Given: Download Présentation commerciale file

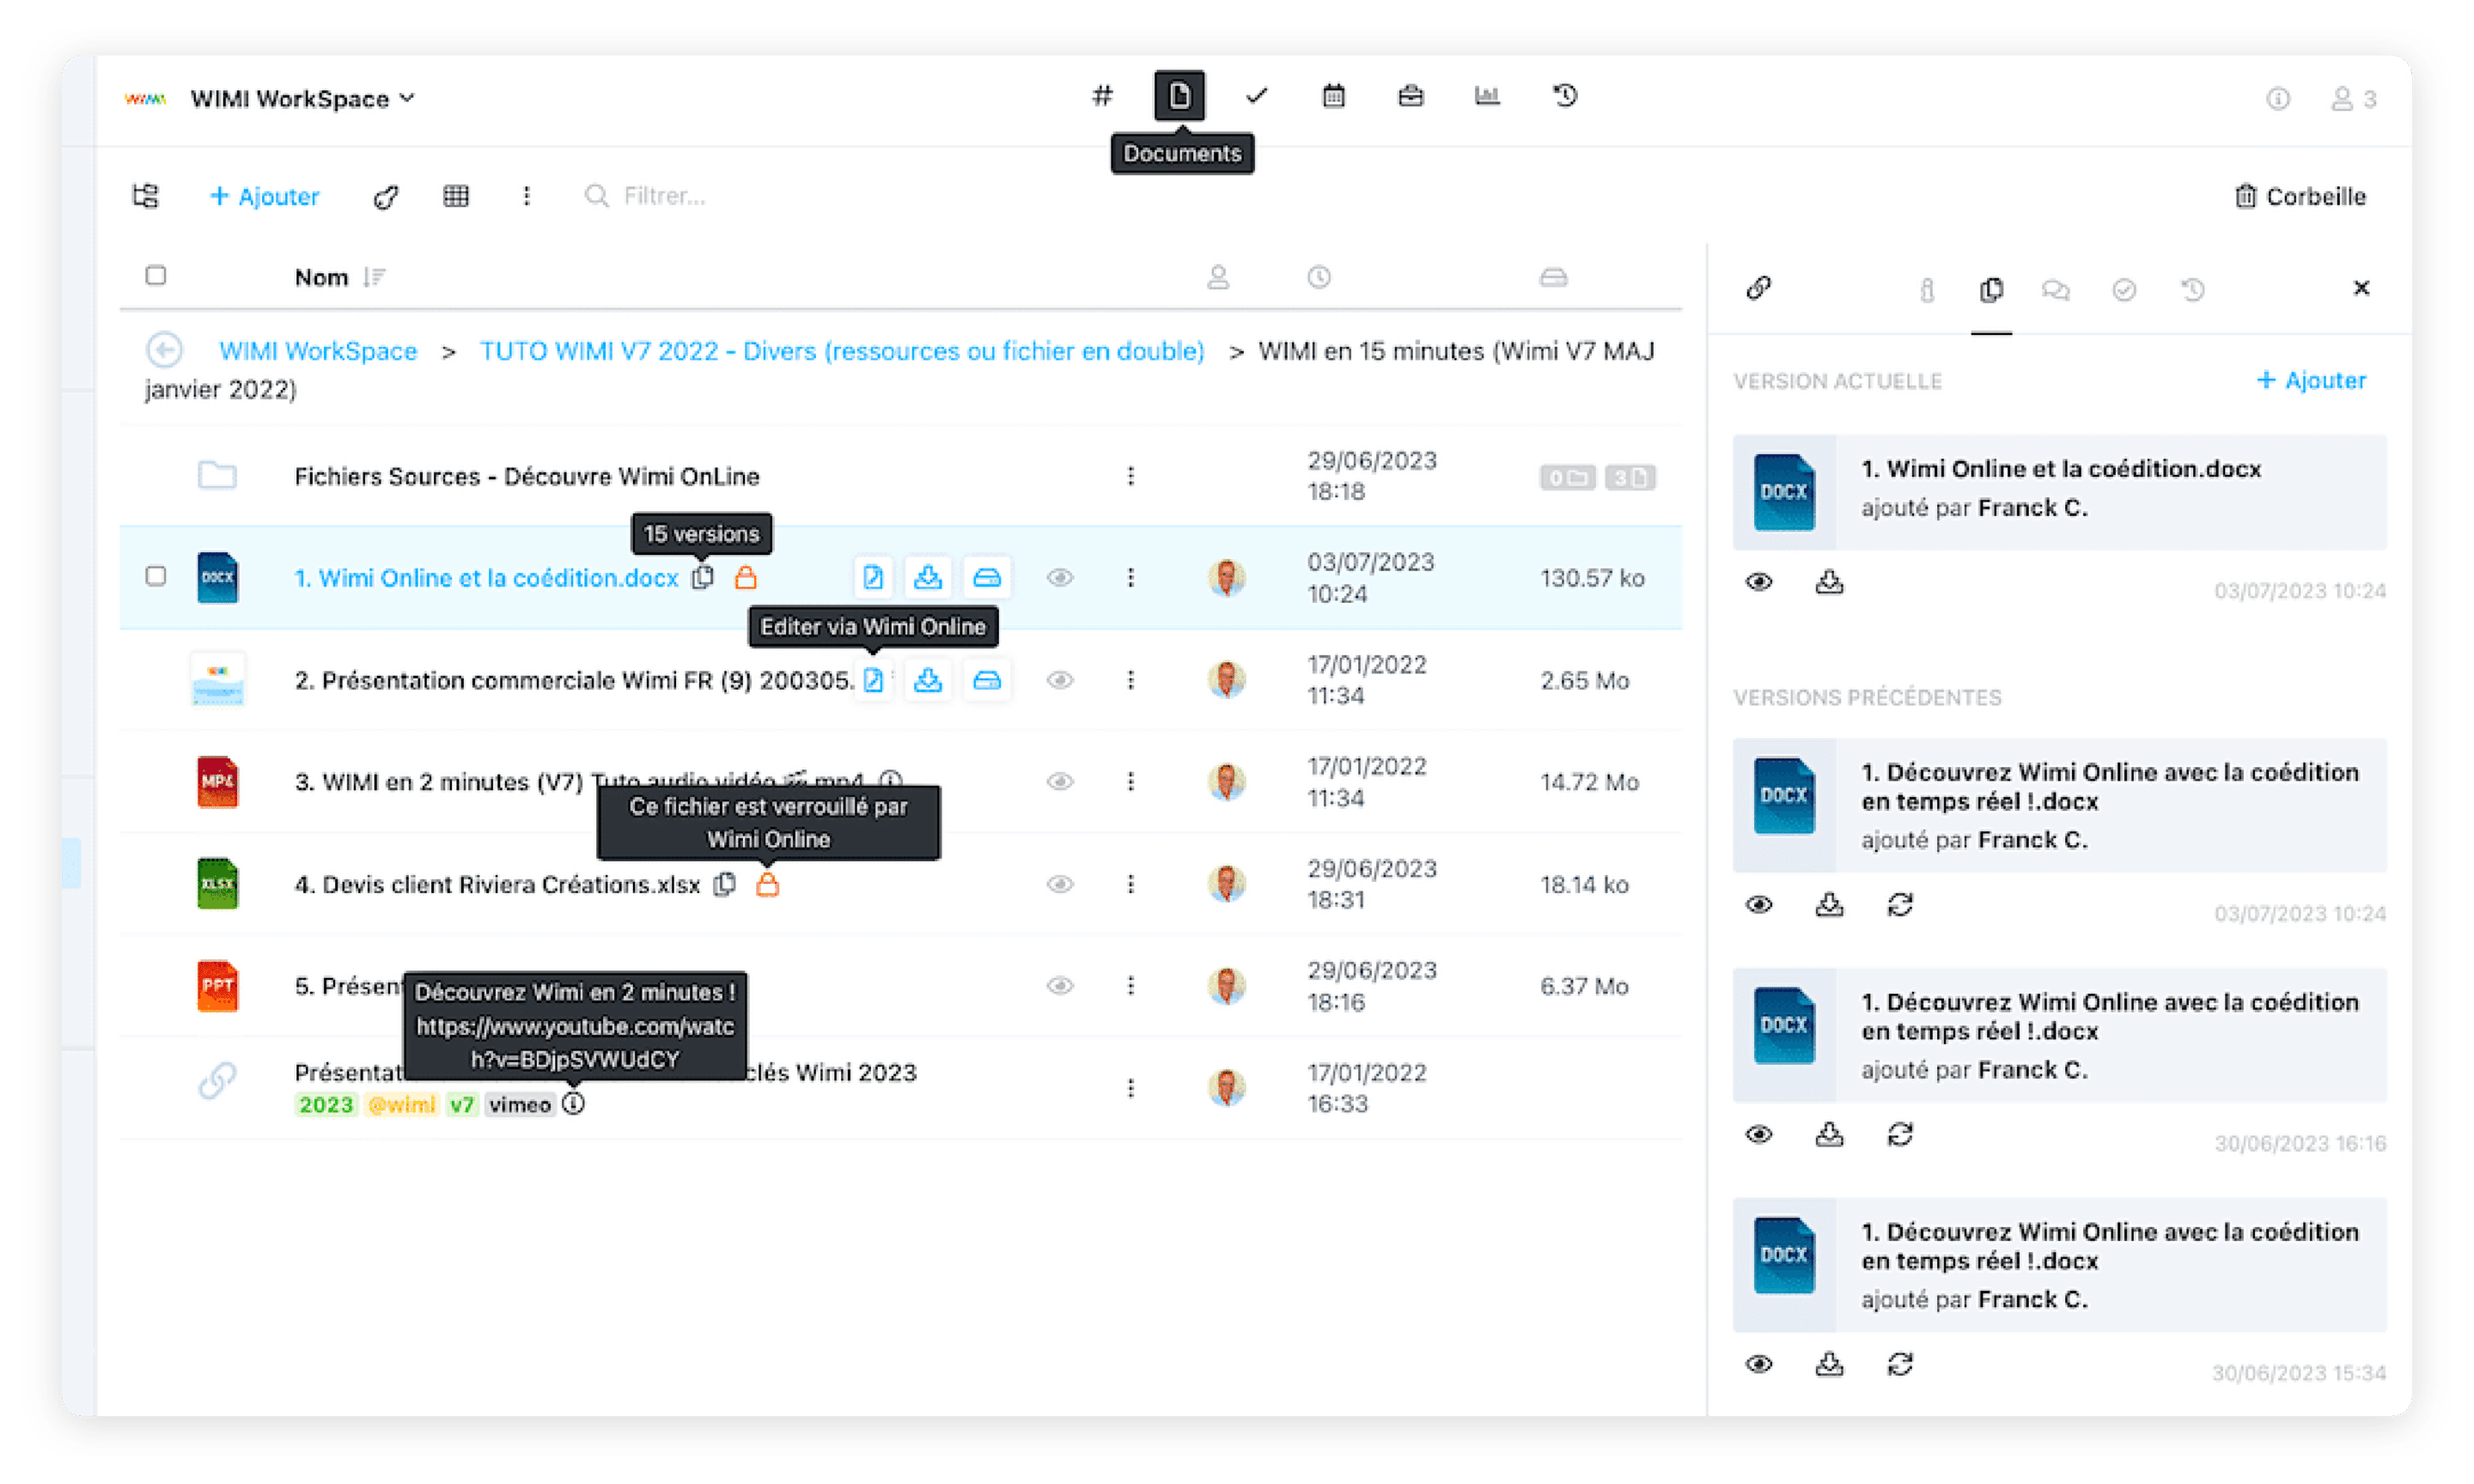Looking at the screenshot, I should (x=927, y=680).
